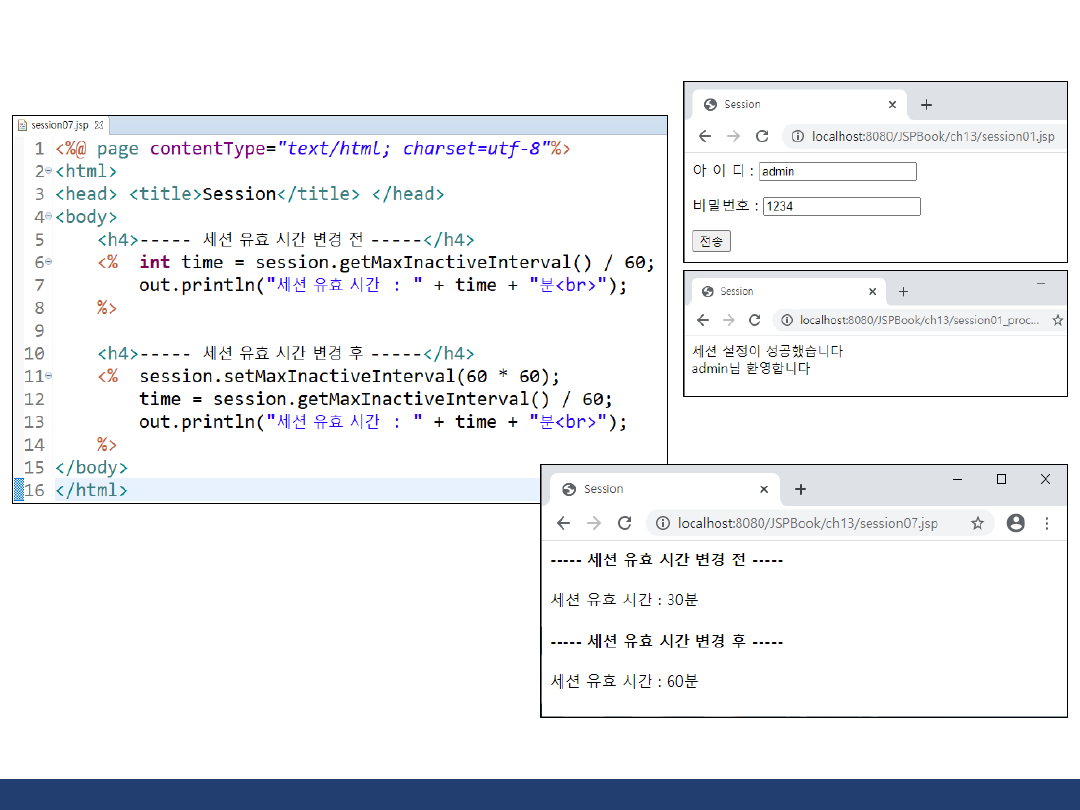Screen dimensions: 1080x810
Task: Reload the session07.jsp browser page
Action: (625, 523)
